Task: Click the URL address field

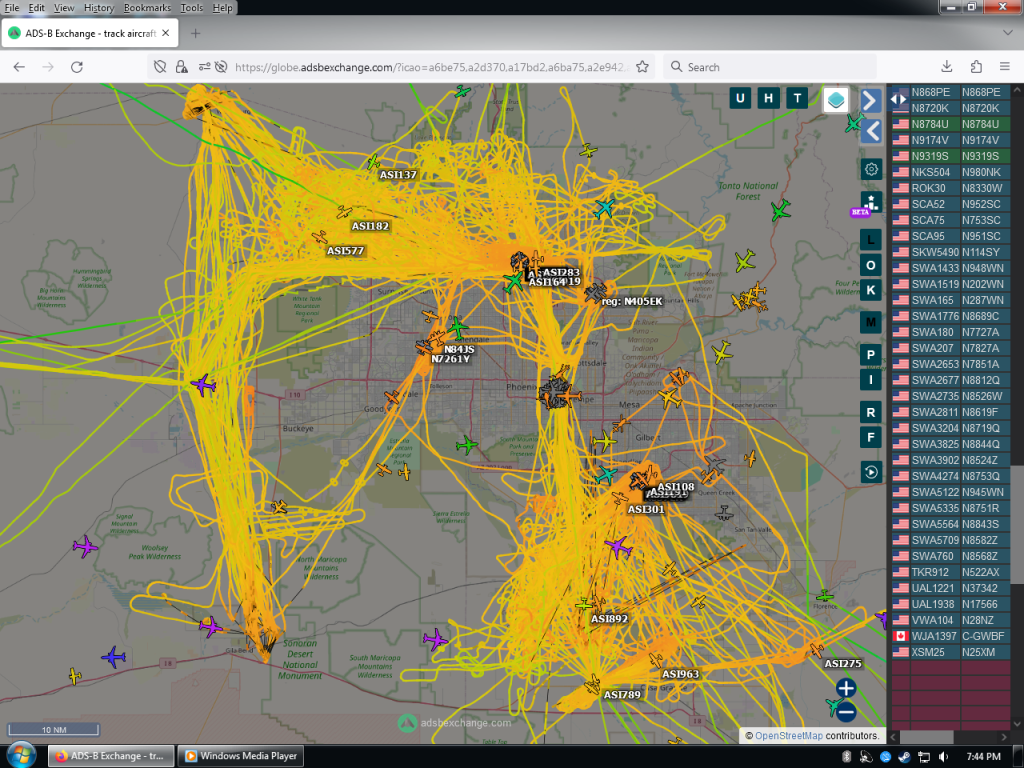Action: click(x=431, y=67)
